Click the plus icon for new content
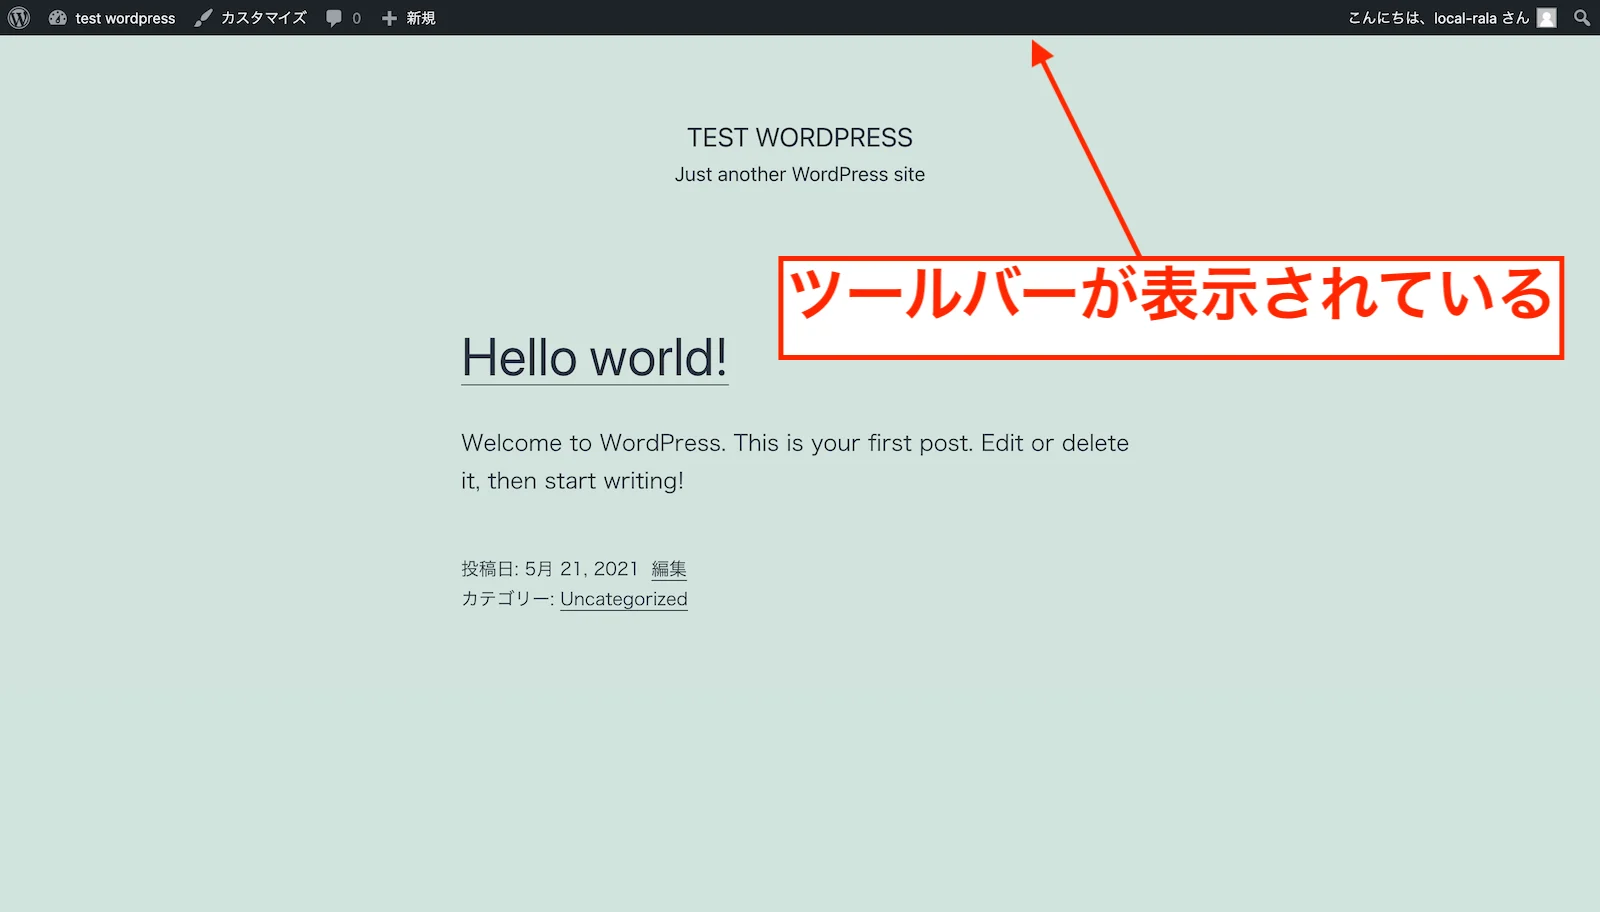 click(390, 18)
